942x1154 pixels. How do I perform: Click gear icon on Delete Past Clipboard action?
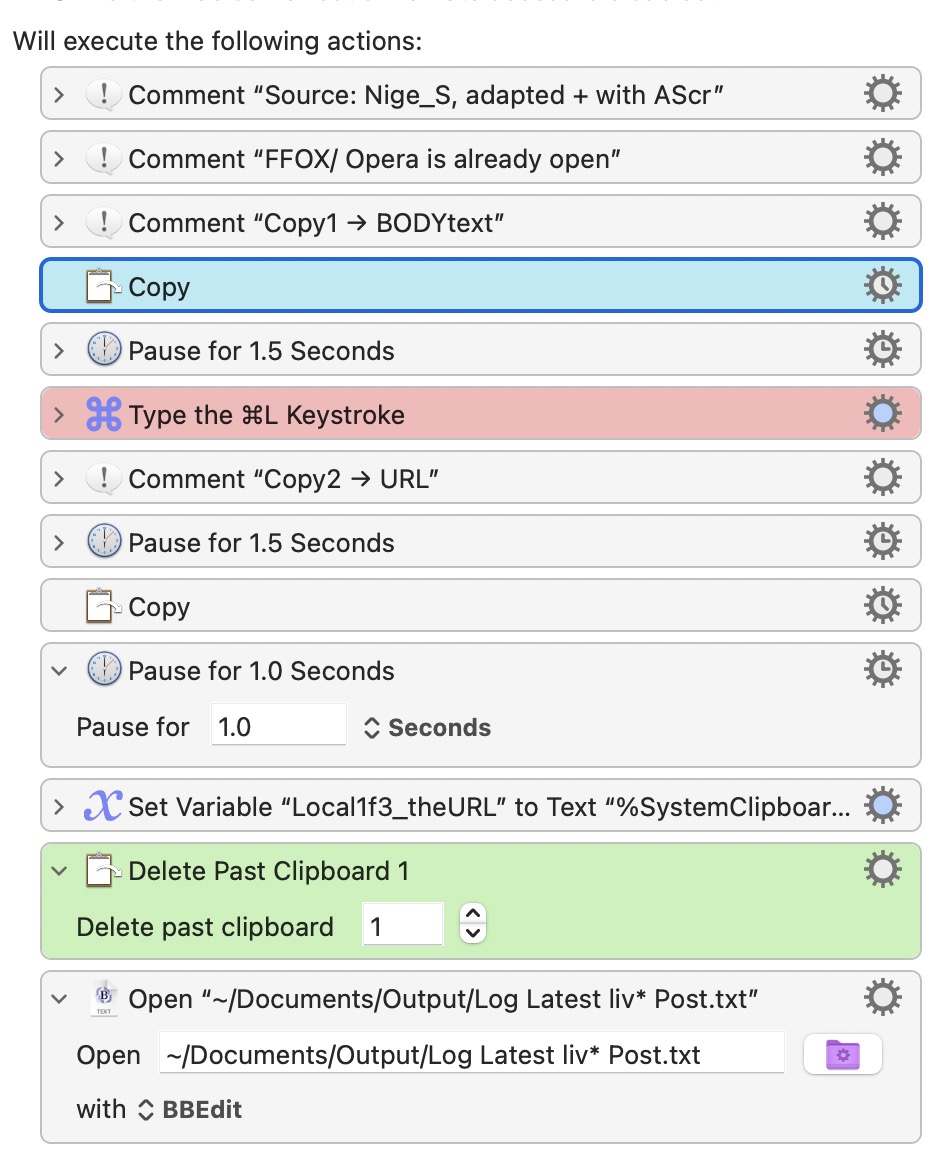[881, 871]
